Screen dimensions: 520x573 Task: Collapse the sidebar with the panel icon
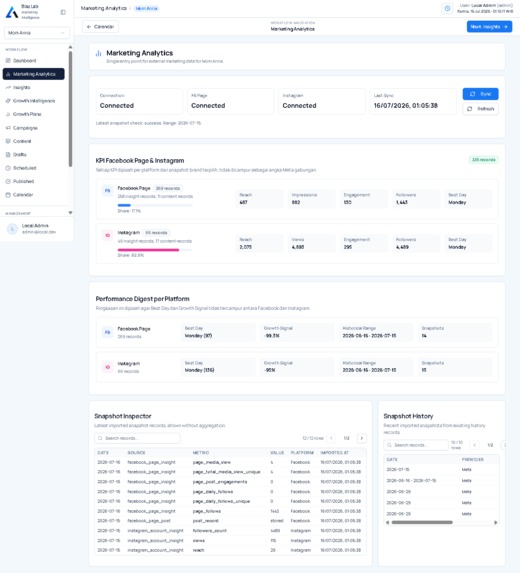coord(63,12)
